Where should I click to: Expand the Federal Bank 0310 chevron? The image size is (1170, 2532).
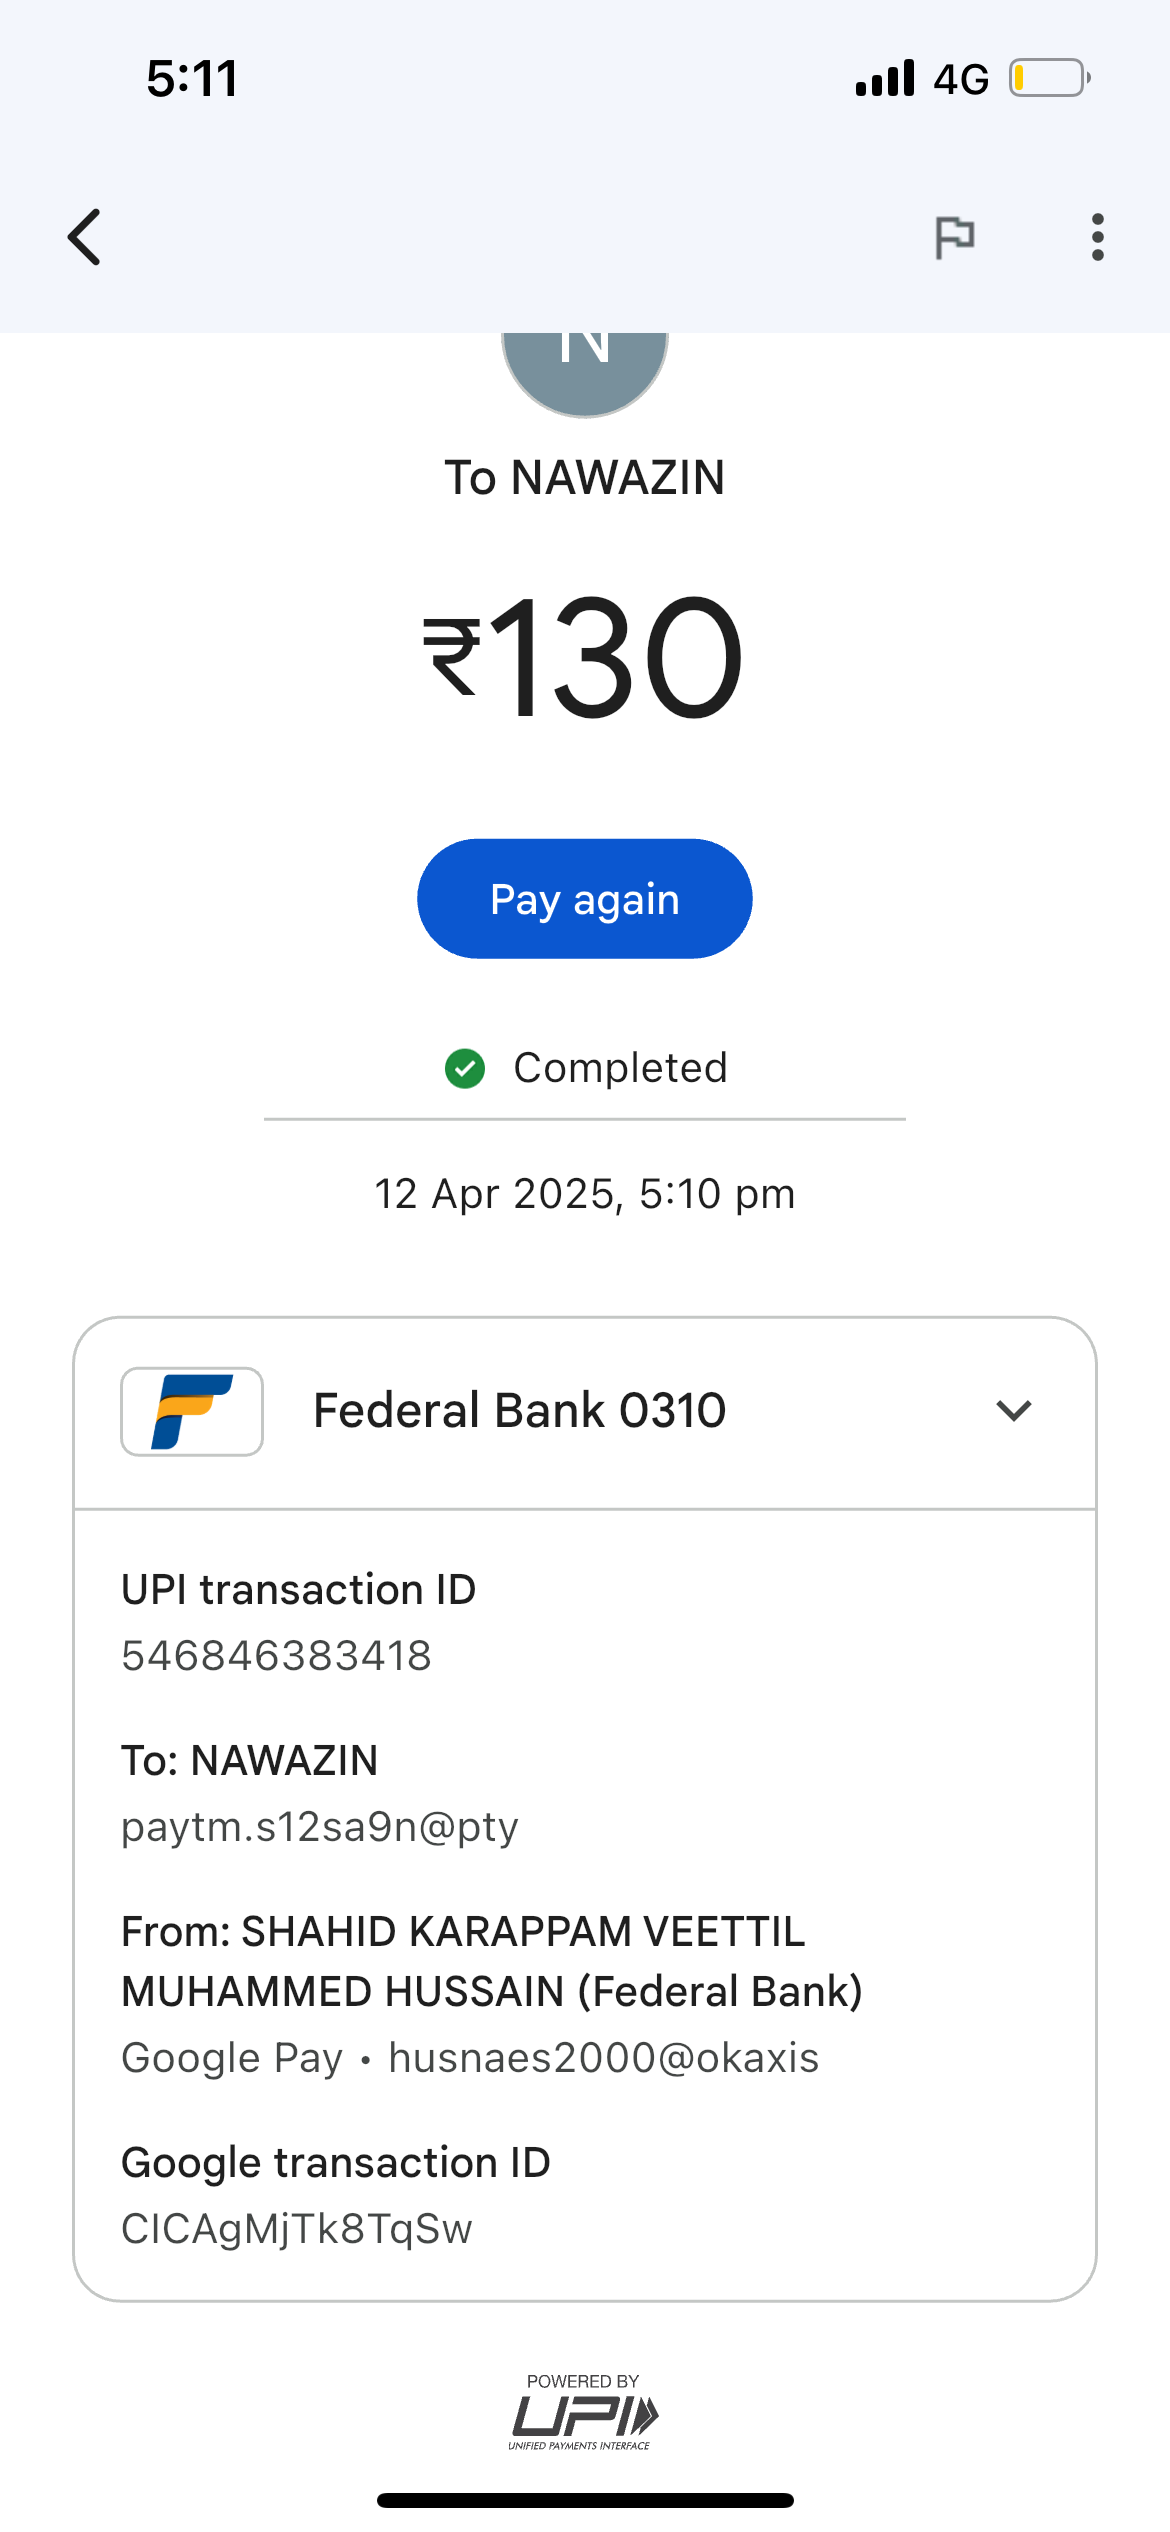pyautogui.click(x=1013, y=1411)
